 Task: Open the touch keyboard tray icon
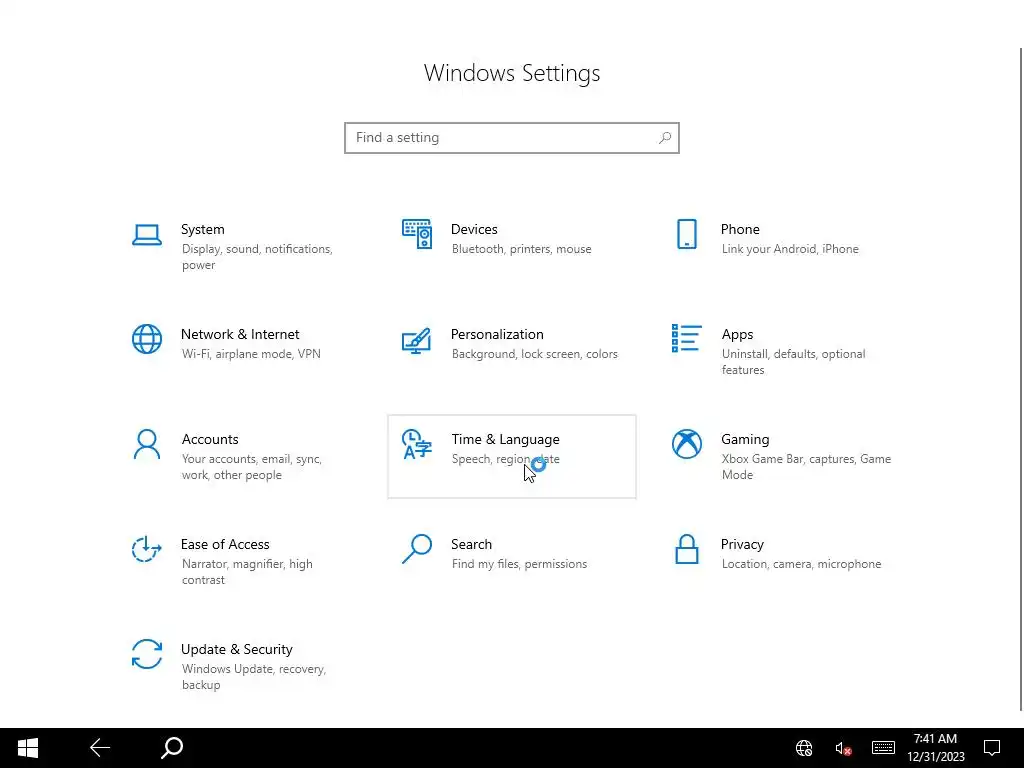point(883,748)
